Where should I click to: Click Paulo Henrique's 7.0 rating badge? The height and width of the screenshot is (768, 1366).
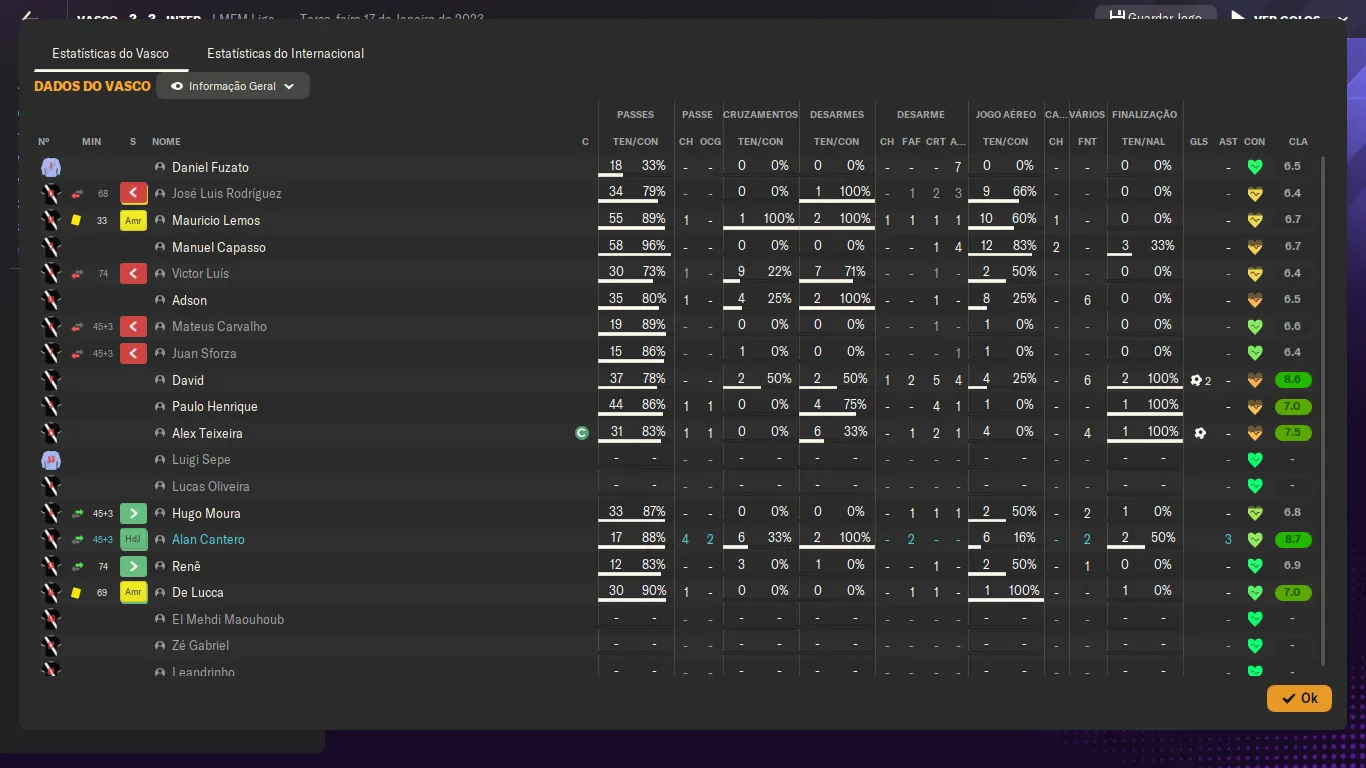(1293, 407)
